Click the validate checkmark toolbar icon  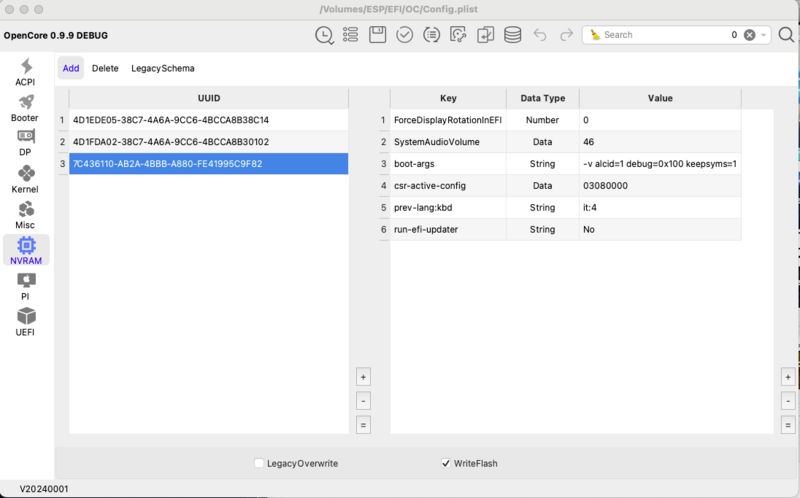(x=404, y=35)
